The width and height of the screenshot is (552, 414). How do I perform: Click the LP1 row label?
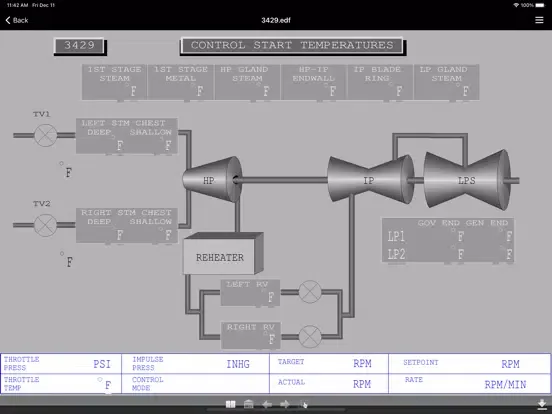click(x=396, y=237)
